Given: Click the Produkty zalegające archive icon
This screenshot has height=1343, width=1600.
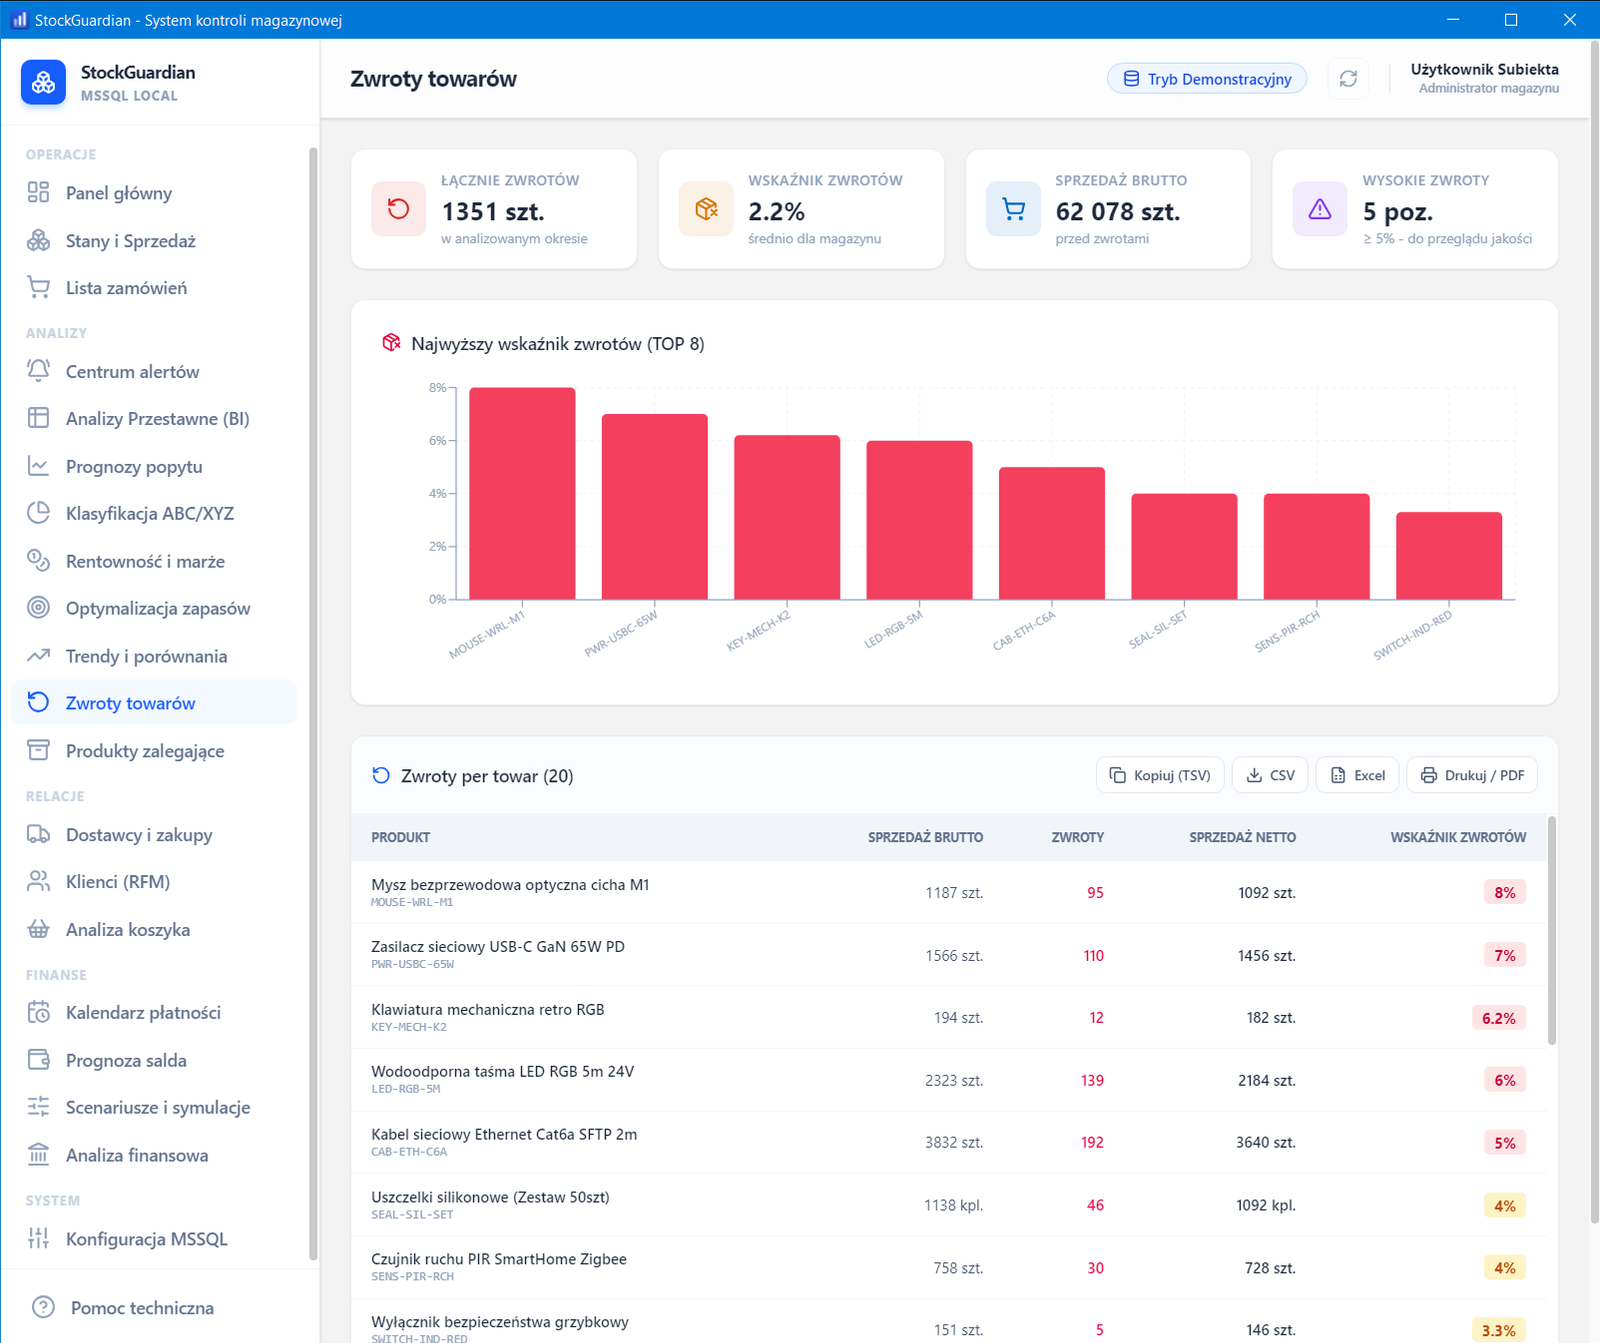Looking at the screenshot, I should [x=38, y=751].
